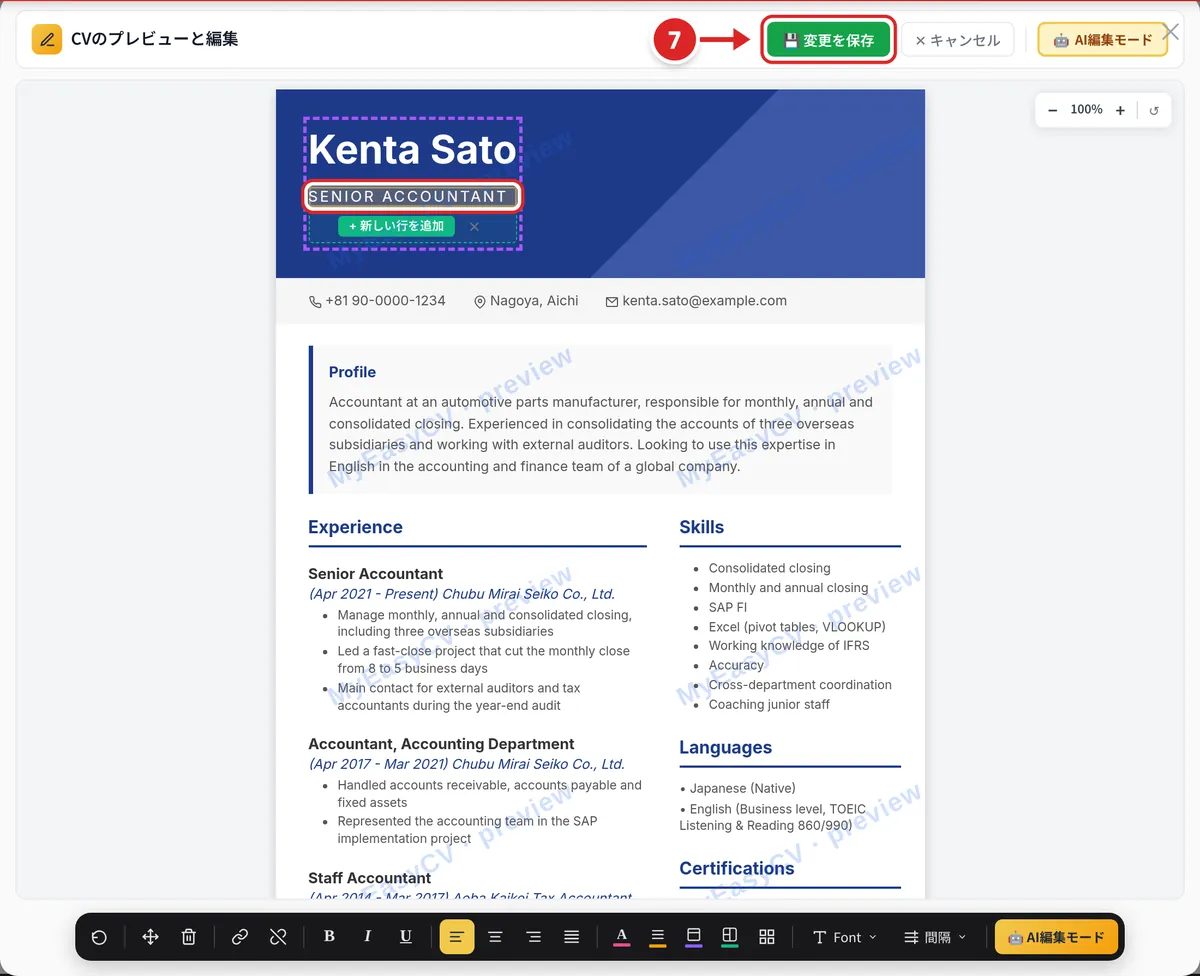The height and width of the screenshot is (976, 1200).
Task: Toggle italic formatting
Action: click(x=368, y=937)
